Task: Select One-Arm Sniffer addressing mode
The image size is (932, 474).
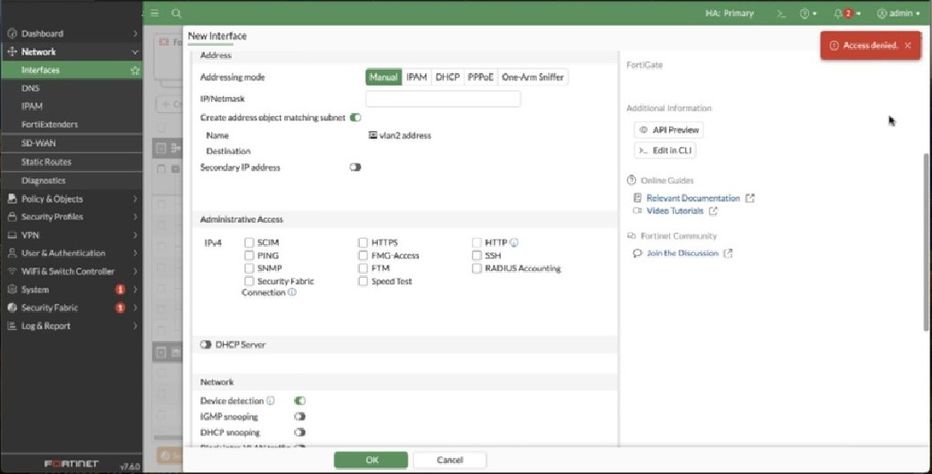Action: click(x=533, y=77)
